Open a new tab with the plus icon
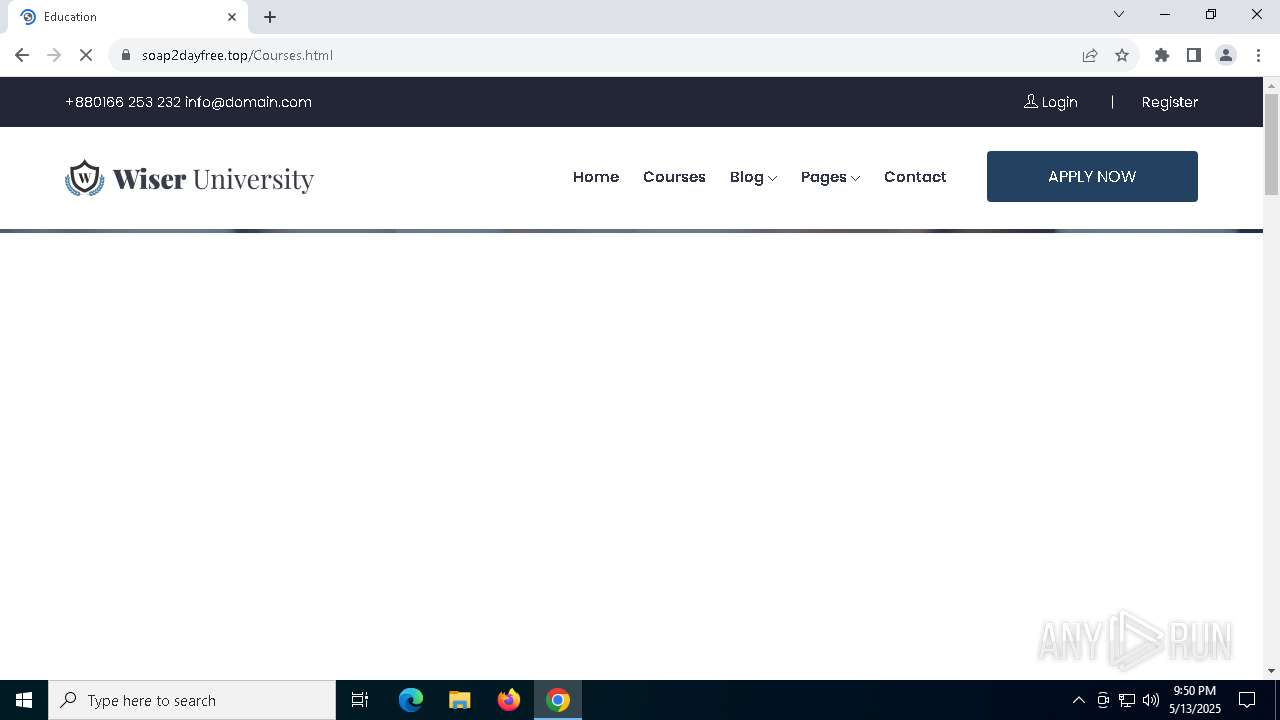The image size is (1280, 720). pyautogui.click(x=270, y=17)
